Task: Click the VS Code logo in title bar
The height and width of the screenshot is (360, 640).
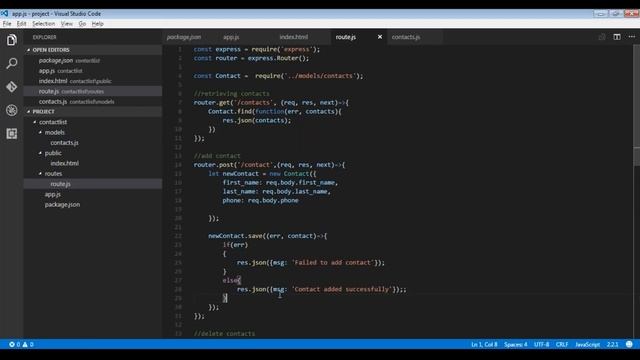Action: click(4, 13)
